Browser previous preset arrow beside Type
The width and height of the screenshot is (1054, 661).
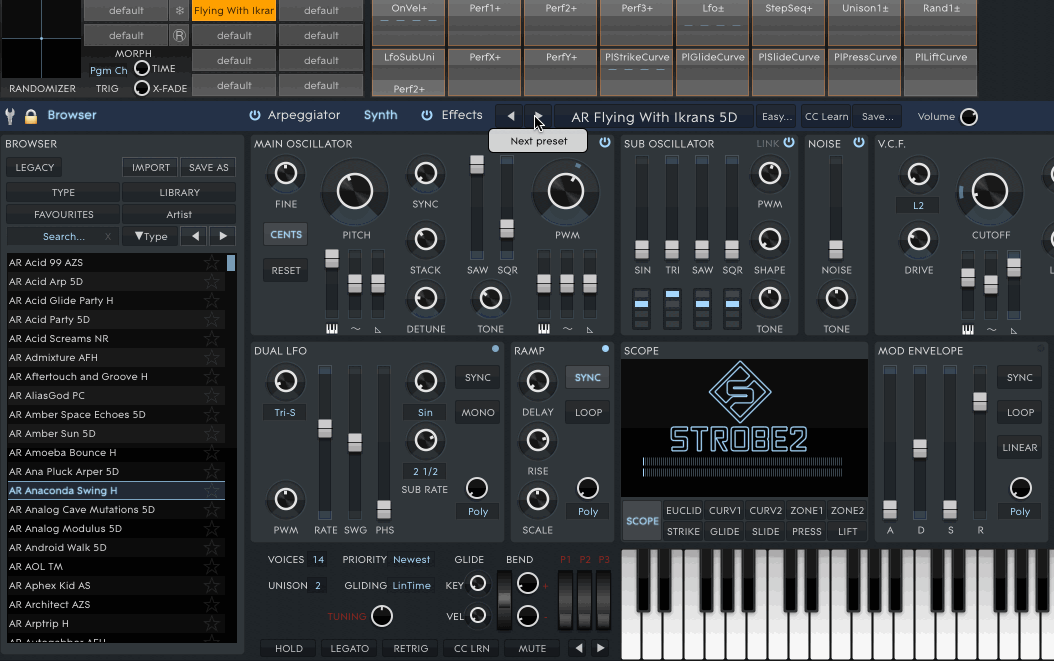coord(195,236)
